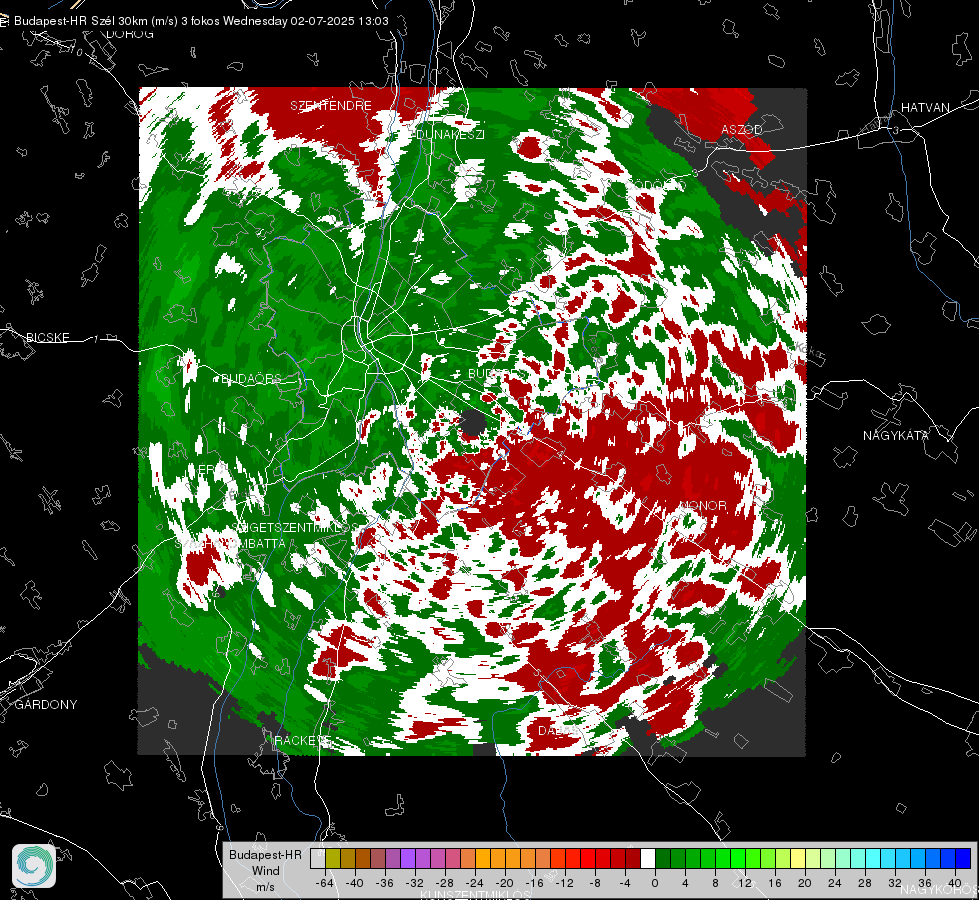This screenshot has width=979, height=900.
Task: Click the 20 value on the scale
Action: (805, 883)
